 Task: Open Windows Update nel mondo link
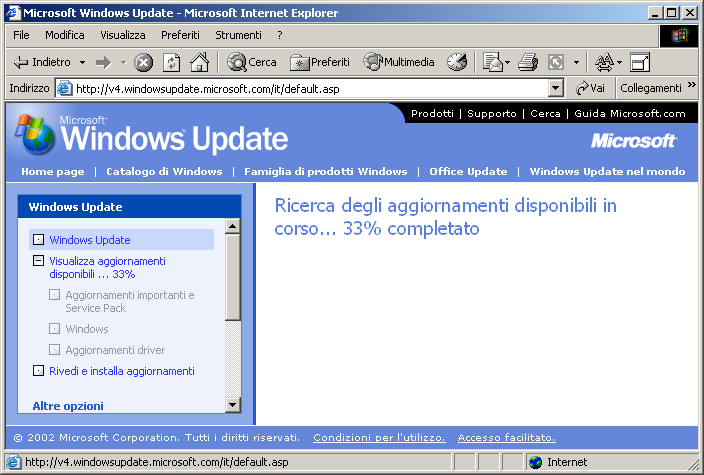607,172
